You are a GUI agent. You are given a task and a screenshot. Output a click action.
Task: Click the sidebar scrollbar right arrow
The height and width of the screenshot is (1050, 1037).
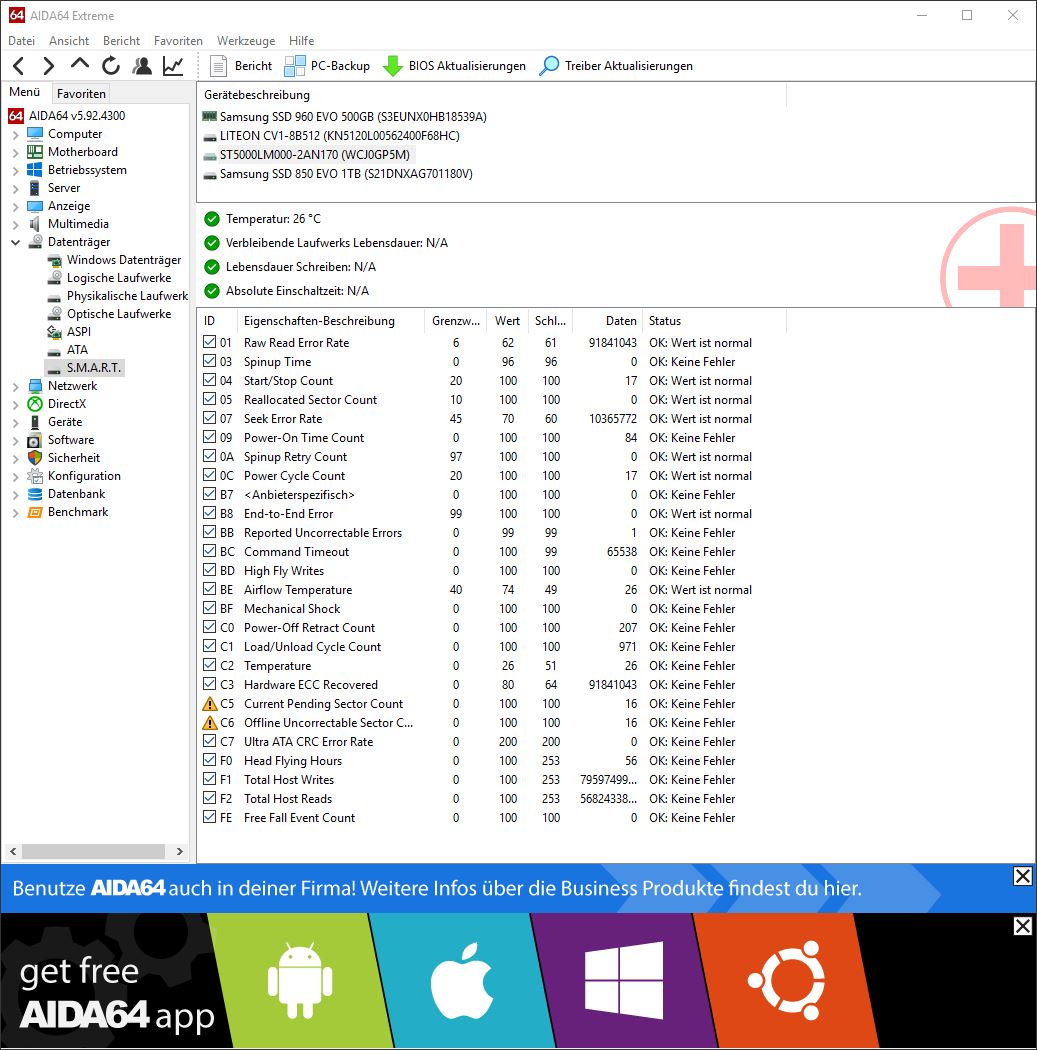pos(179,851)
